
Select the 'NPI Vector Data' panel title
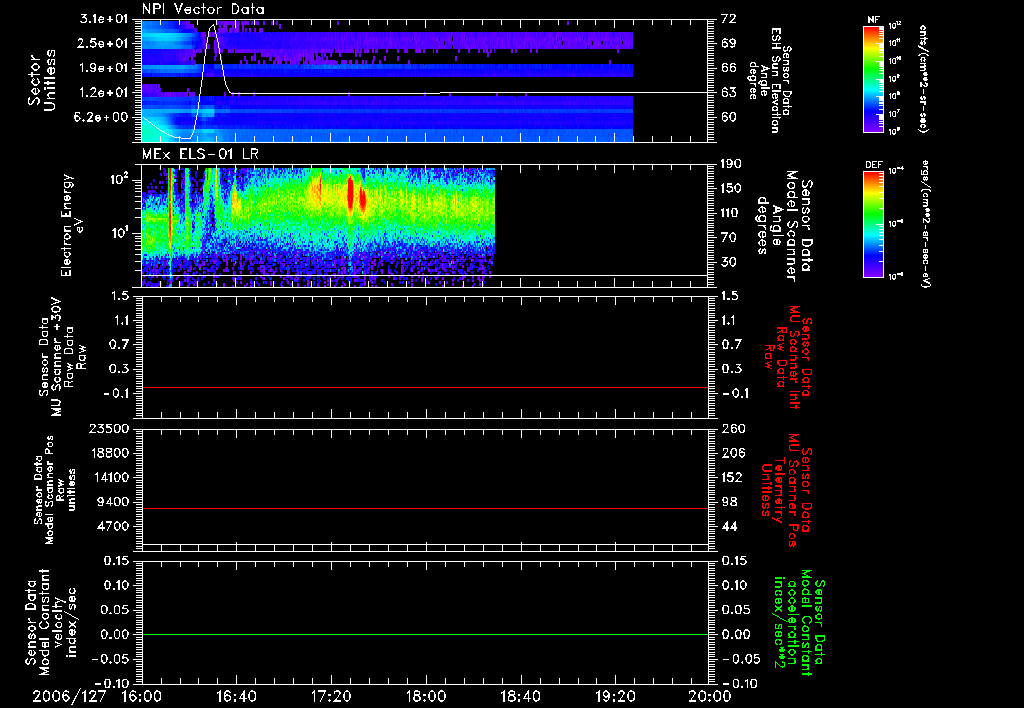point(203,9)
